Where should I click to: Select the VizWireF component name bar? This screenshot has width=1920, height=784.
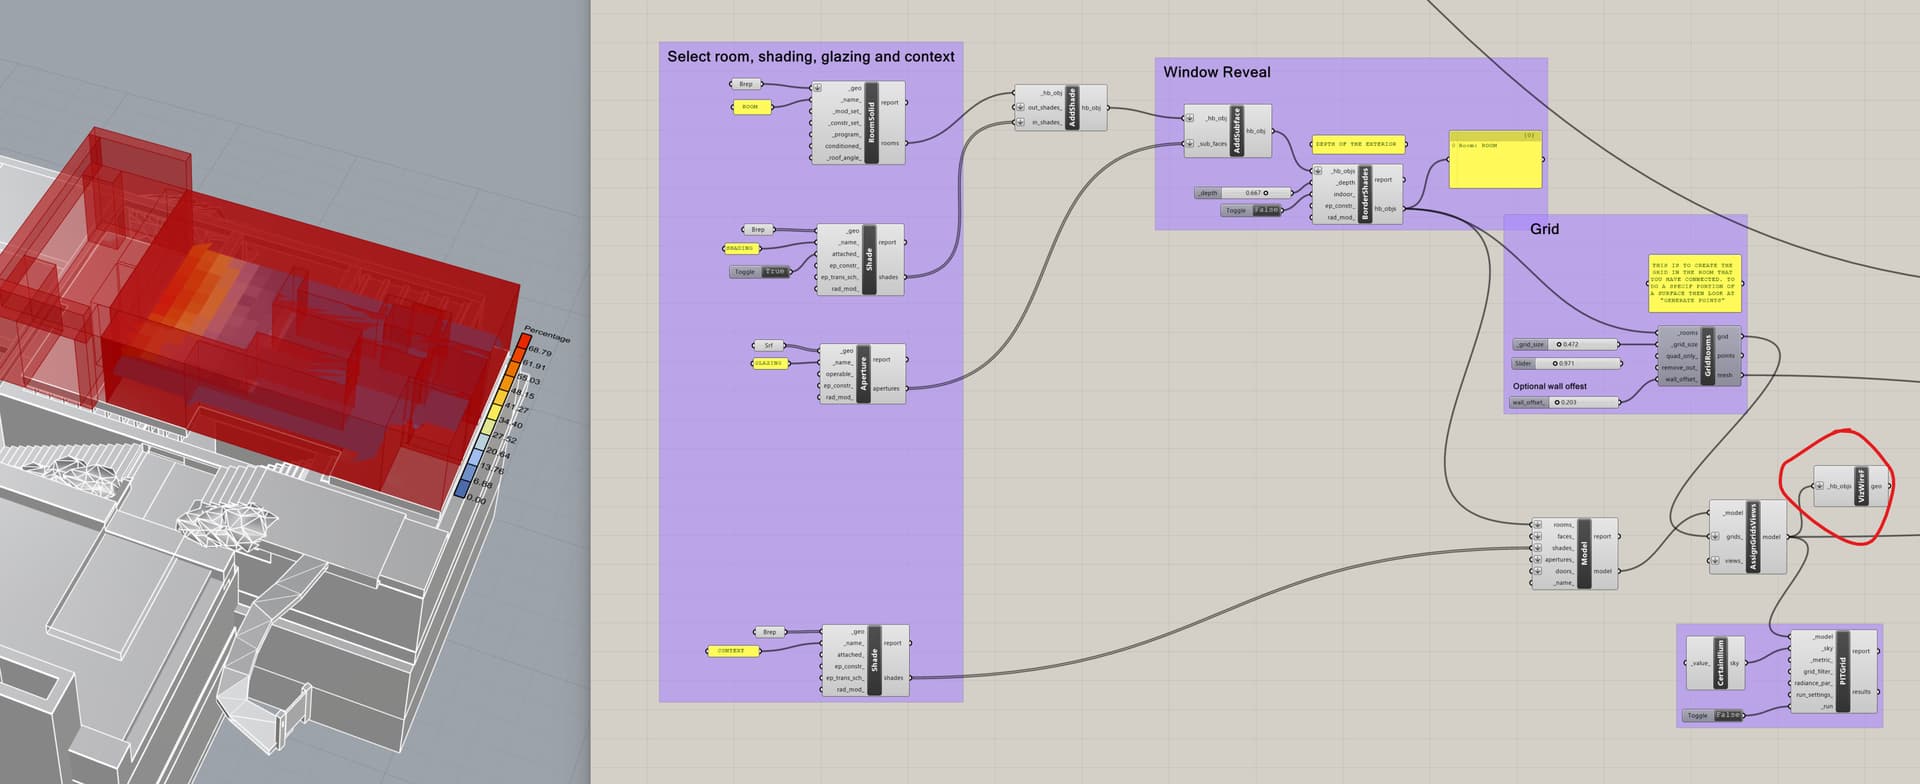[1861, 486]
